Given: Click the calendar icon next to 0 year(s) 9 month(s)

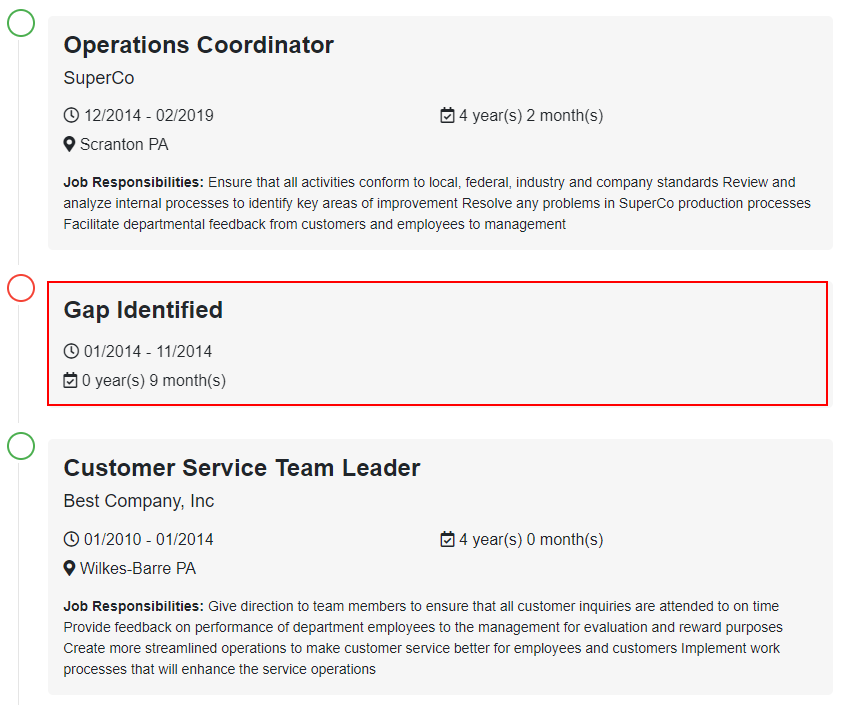Looking at the screenshot, I should 71,380.
